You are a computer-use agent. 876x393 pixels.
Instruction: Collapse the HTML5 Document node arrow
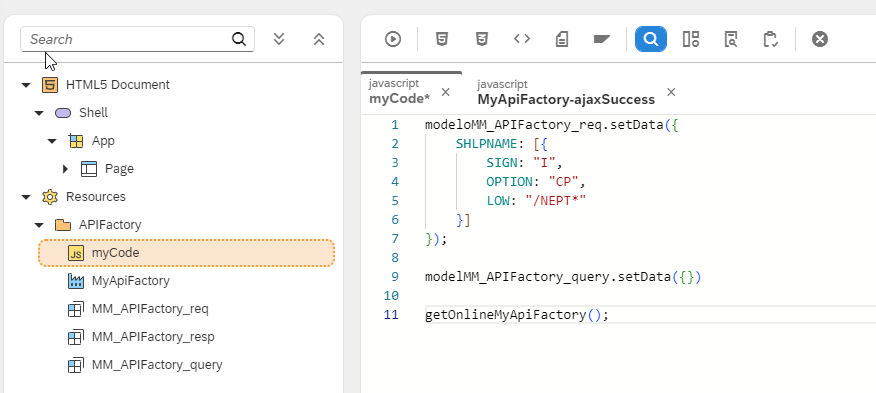pos(26,85)
